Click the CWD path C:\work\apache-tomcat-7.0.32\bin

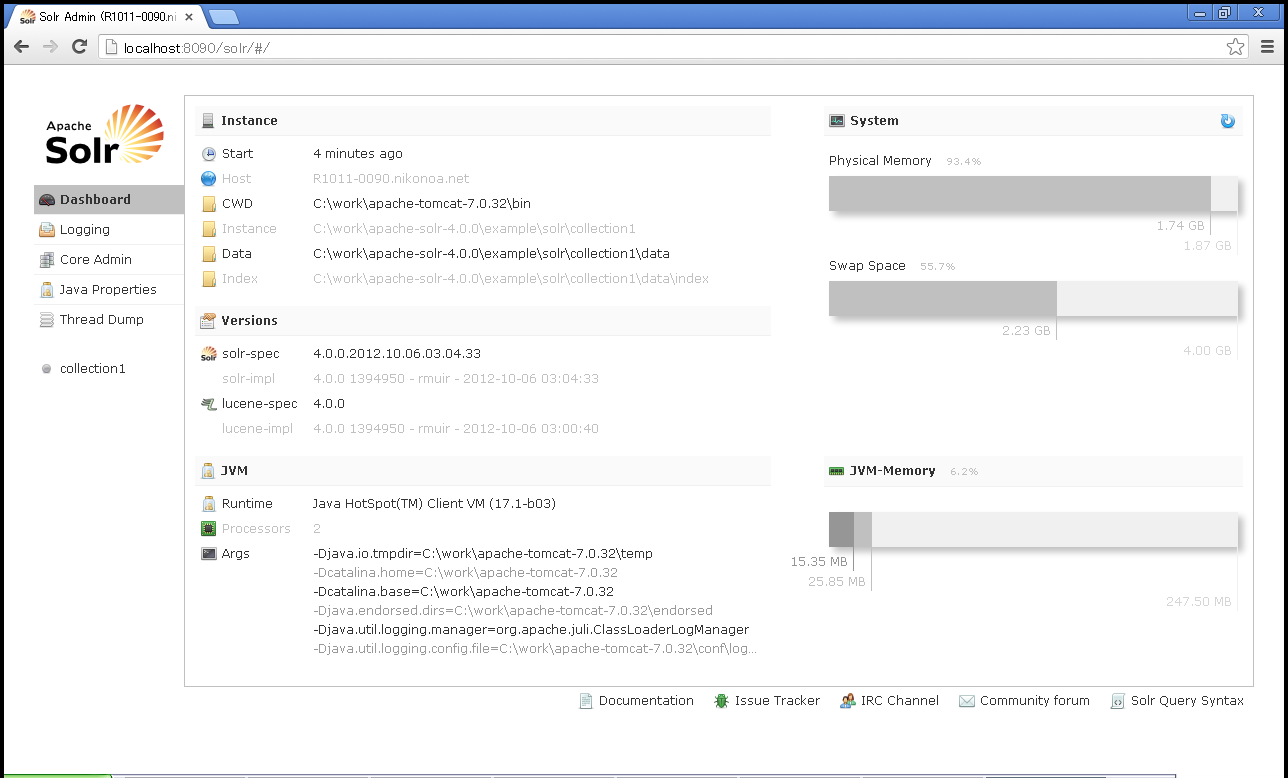[422, 204]
